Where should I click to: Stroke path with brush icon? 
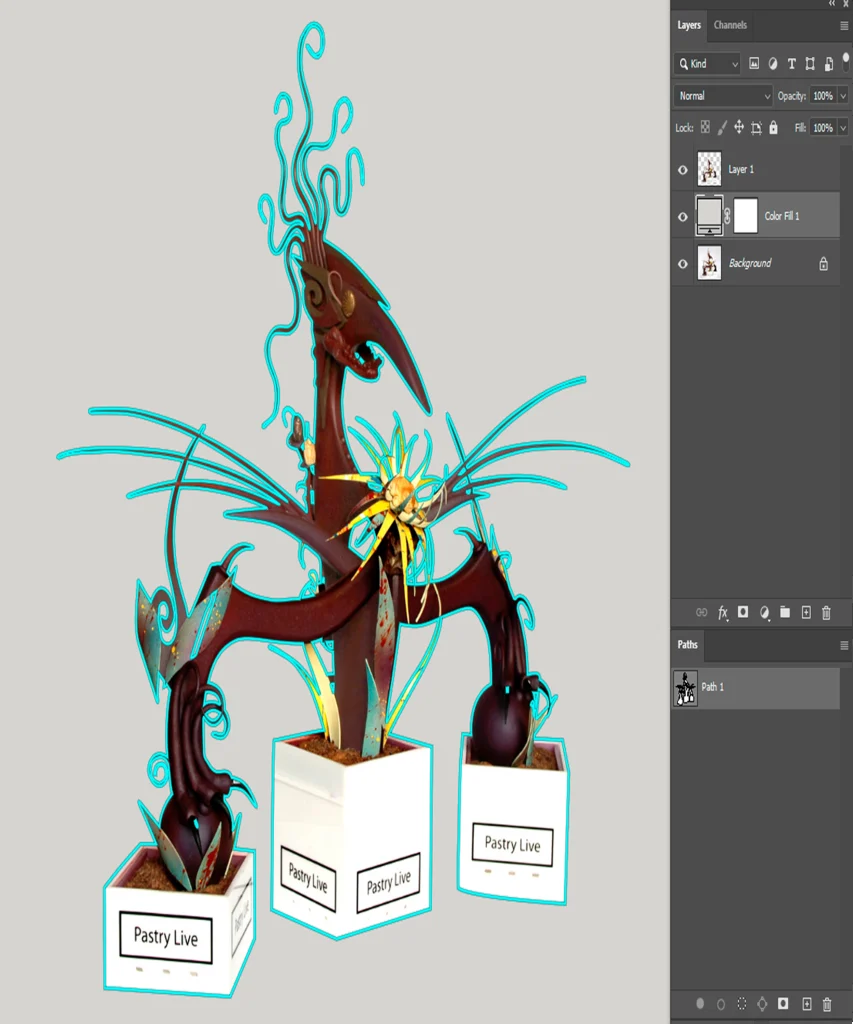click(x=721, y=1004)
